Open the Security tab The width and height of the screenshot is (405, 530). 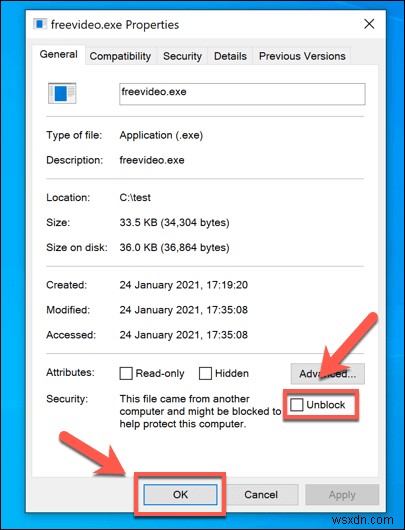tap(182, 56)
